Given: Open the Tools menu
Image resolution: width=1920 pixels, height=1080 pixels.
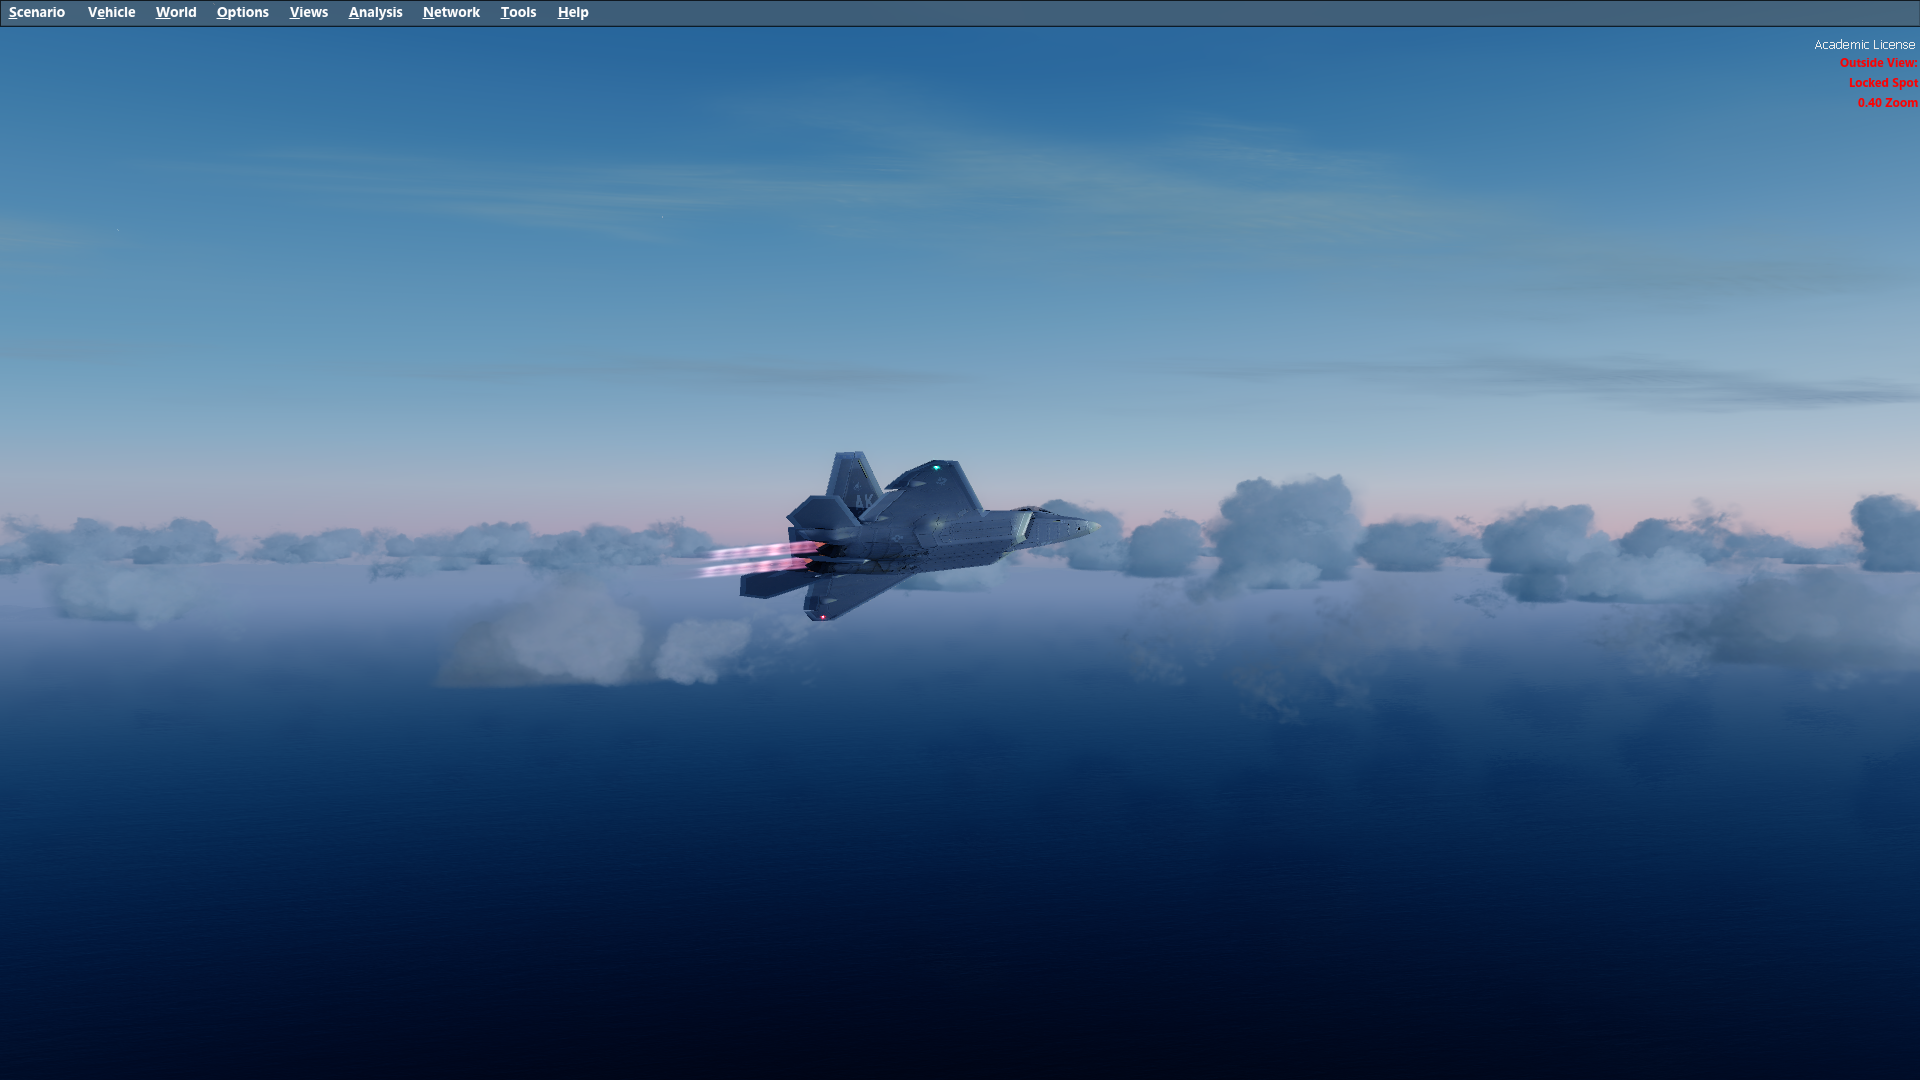Looking at the screenshot, I should coord(518,12).
